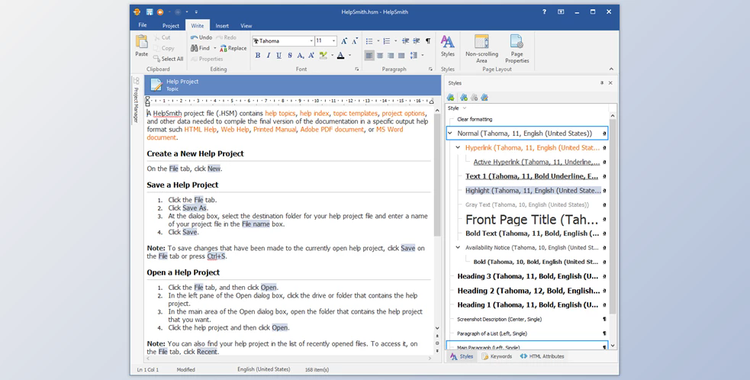This screenshot has height=380, width=750.
Task: Click the 'help topics' hyperlink
Action: (280, 113)
